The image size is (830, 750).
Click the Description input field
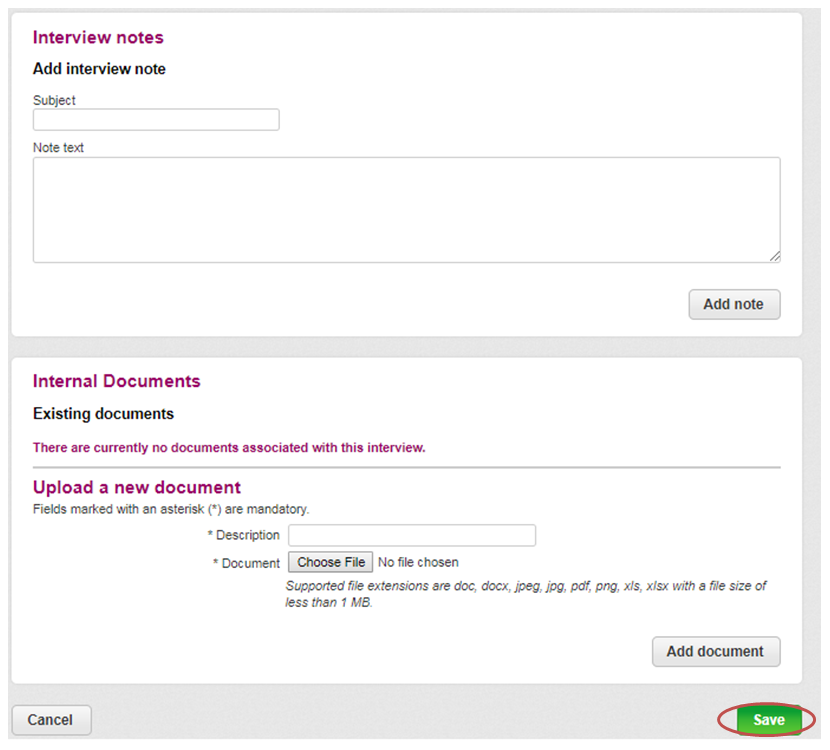click(412, 535)
